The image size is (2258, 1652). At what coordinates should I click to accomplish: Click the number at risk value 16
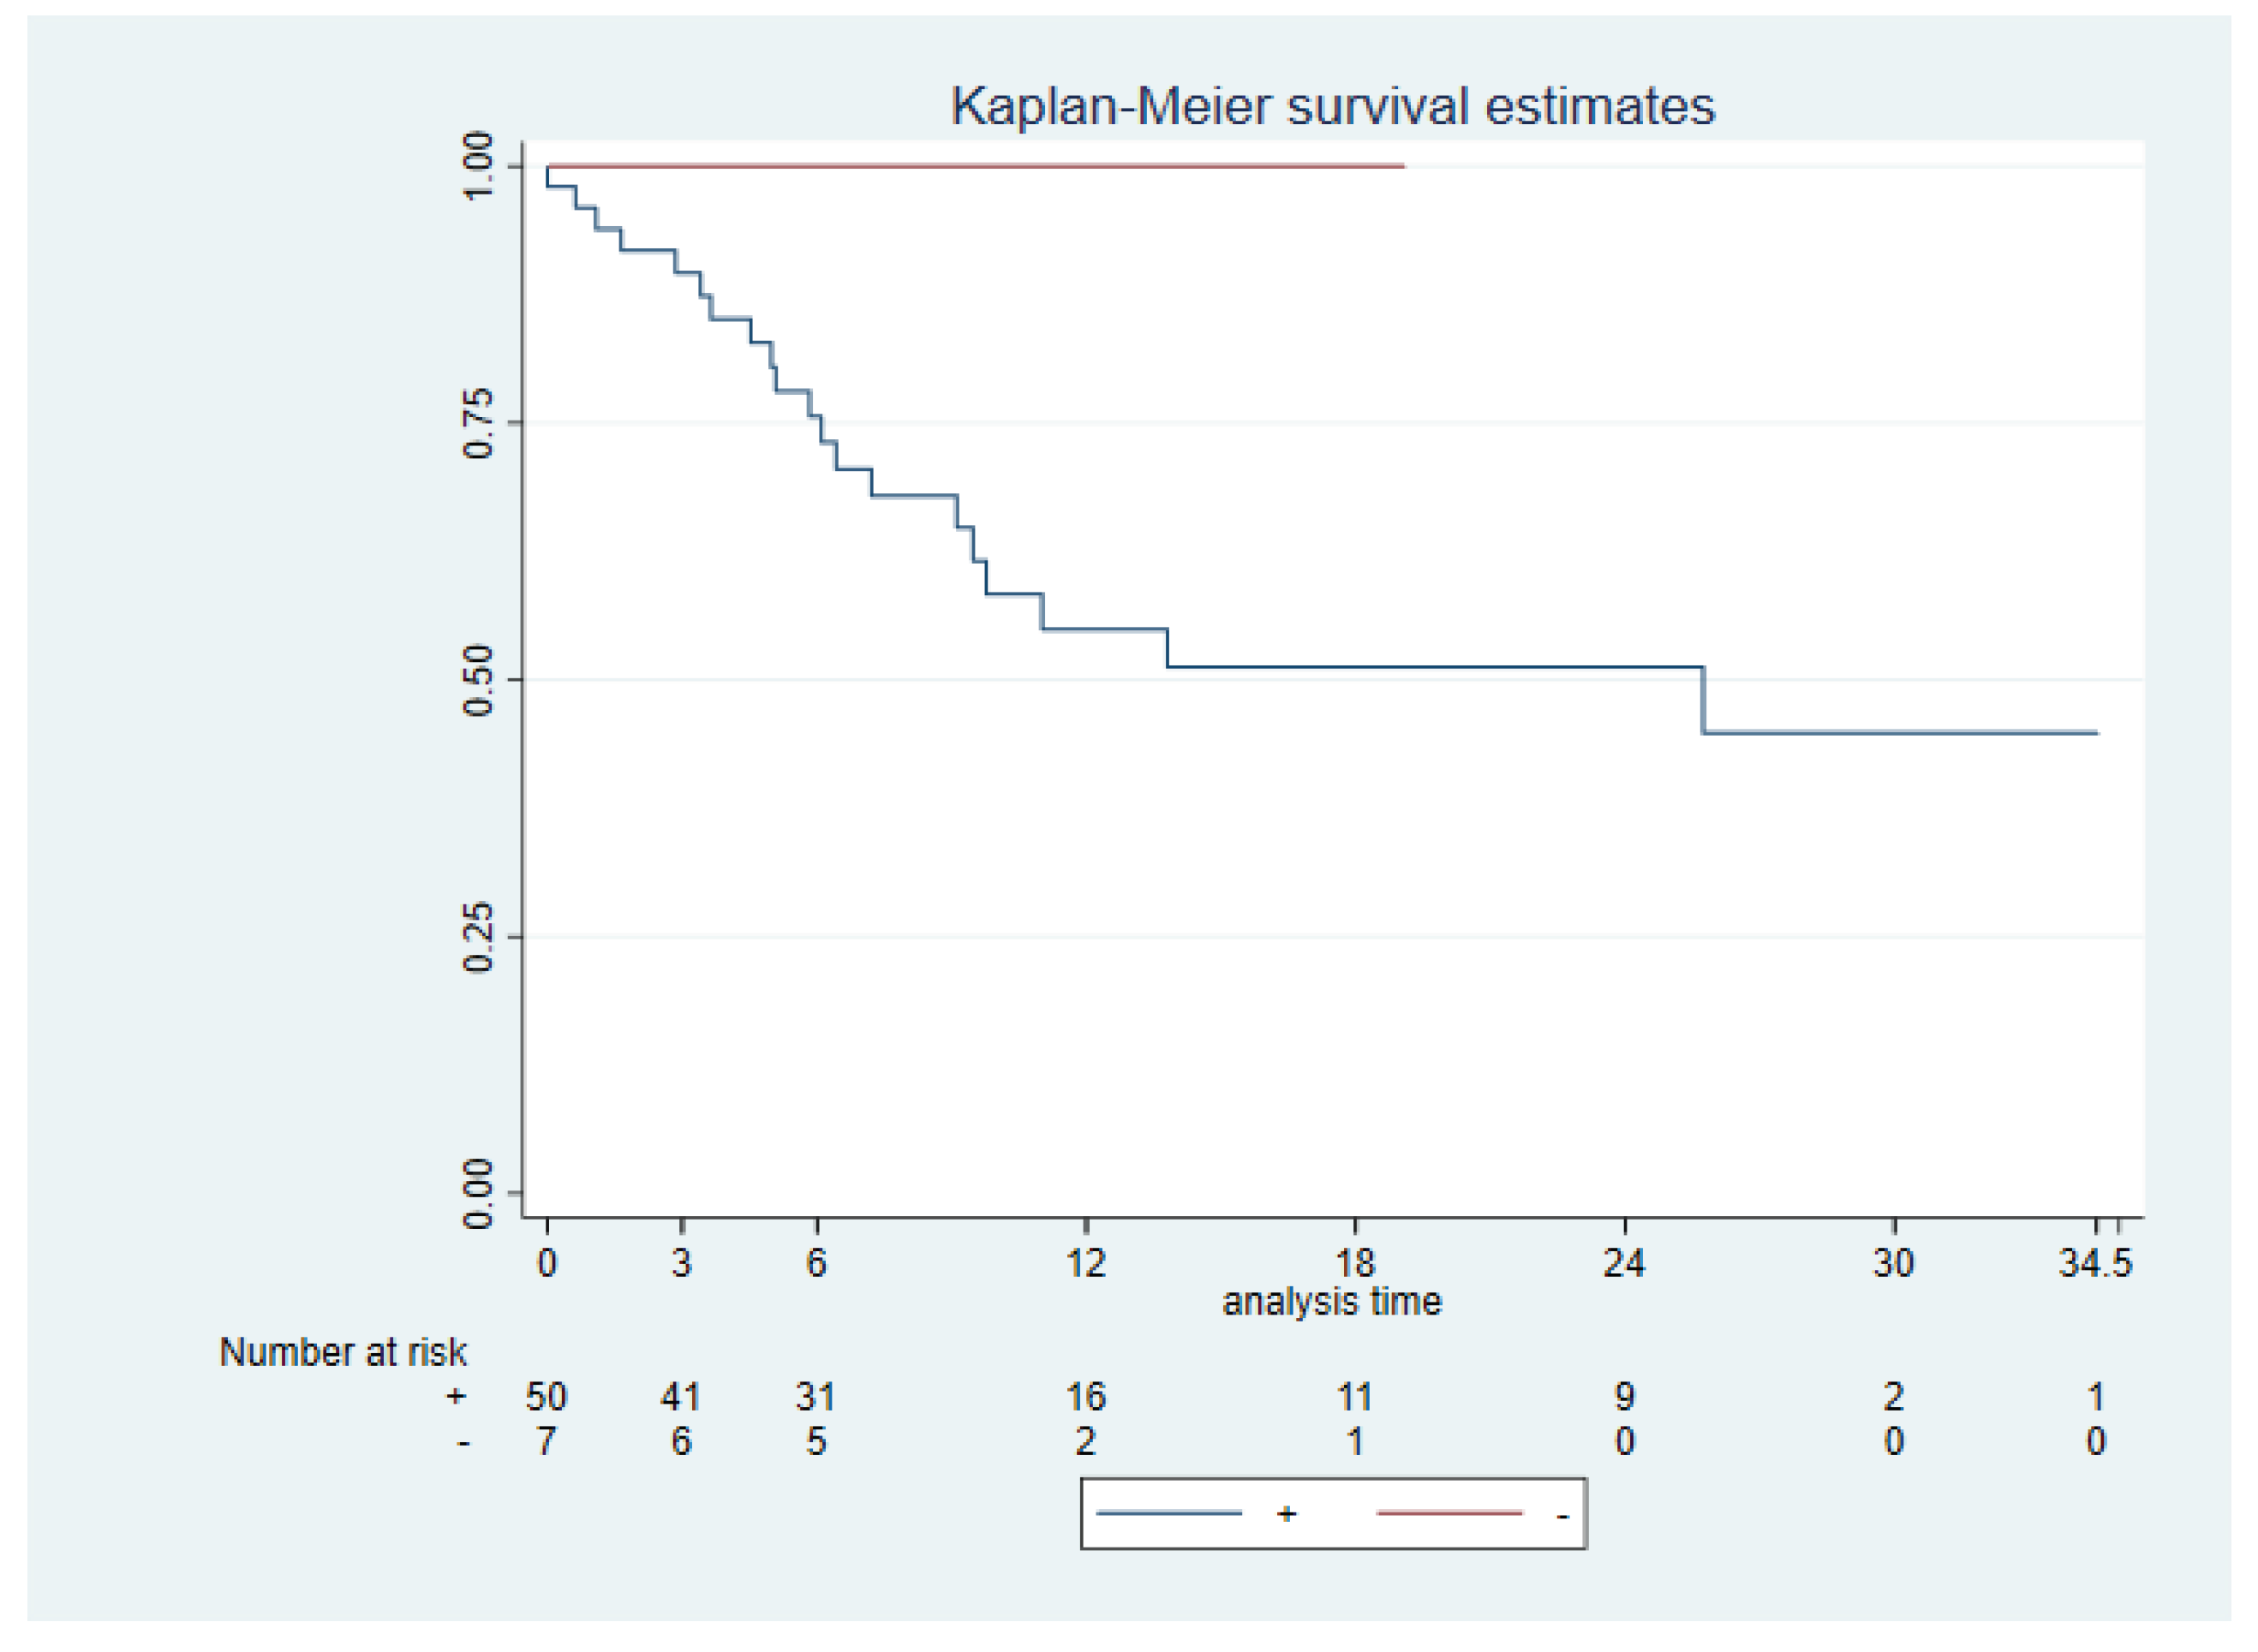(1086, 1396)
